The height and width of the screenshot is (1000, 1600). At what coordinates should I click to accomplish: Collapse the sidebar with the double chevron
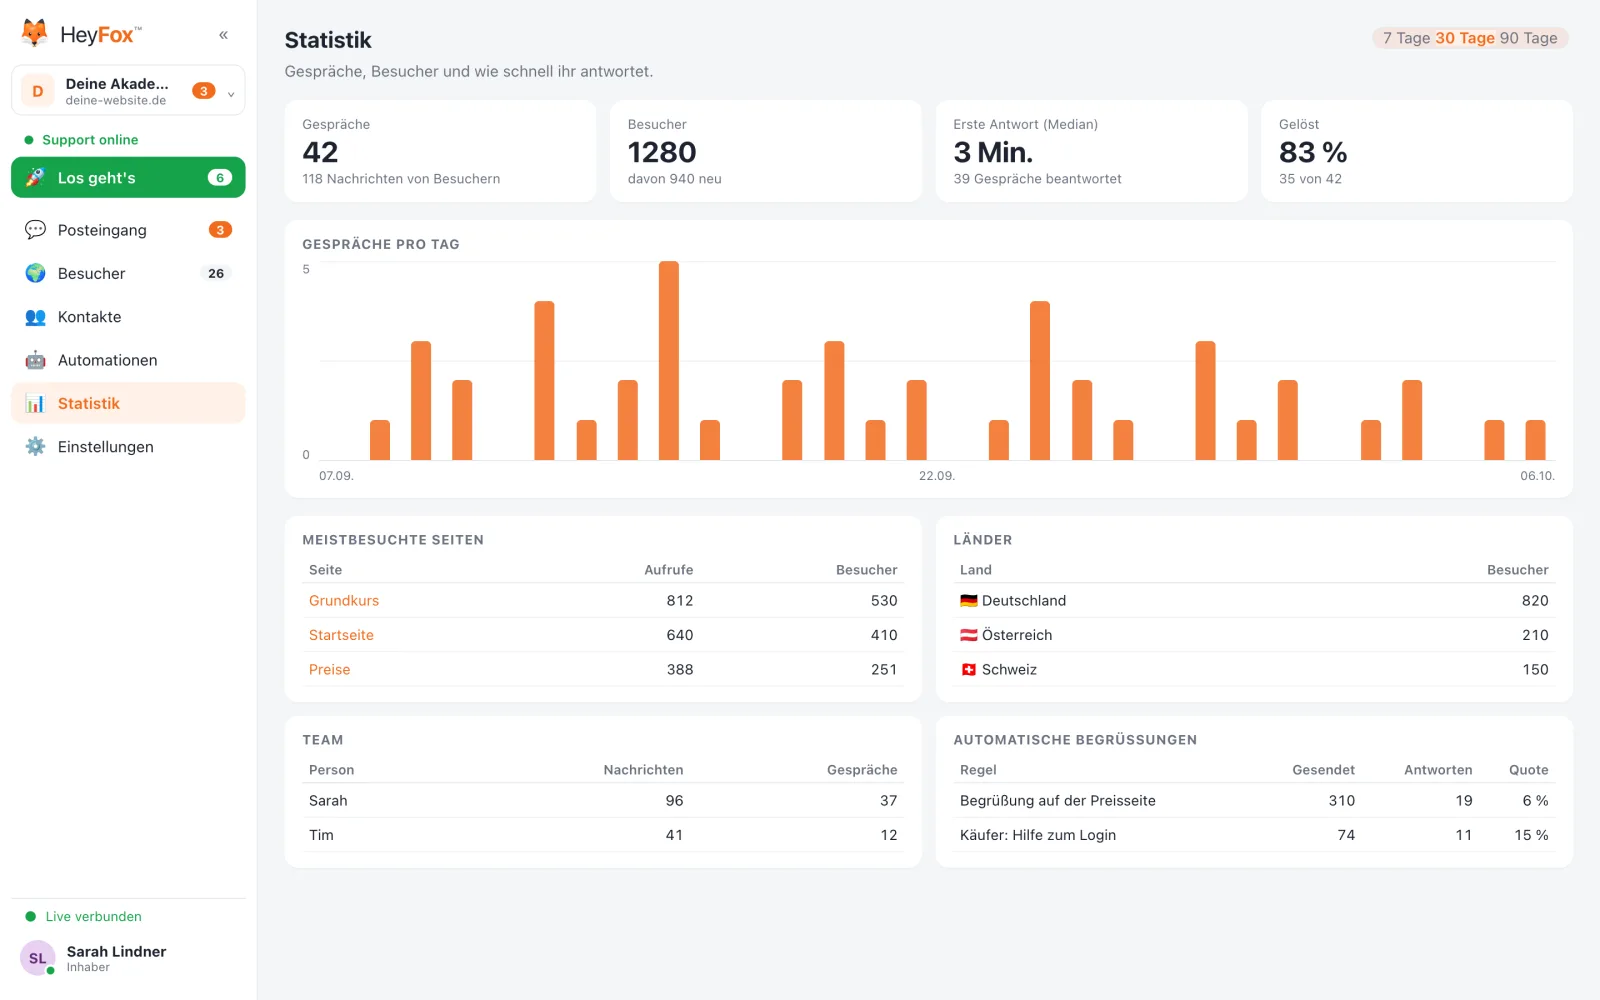(223, 35)
